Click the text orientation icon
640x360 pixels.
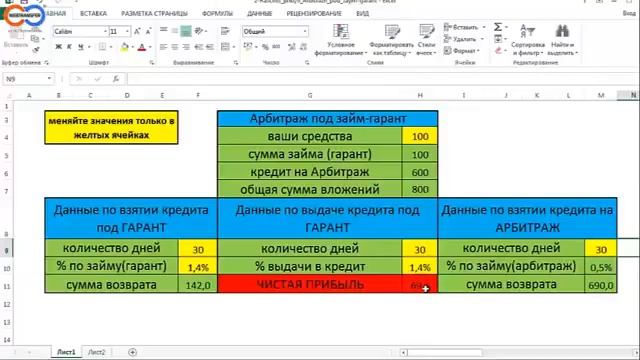point(199,31)
